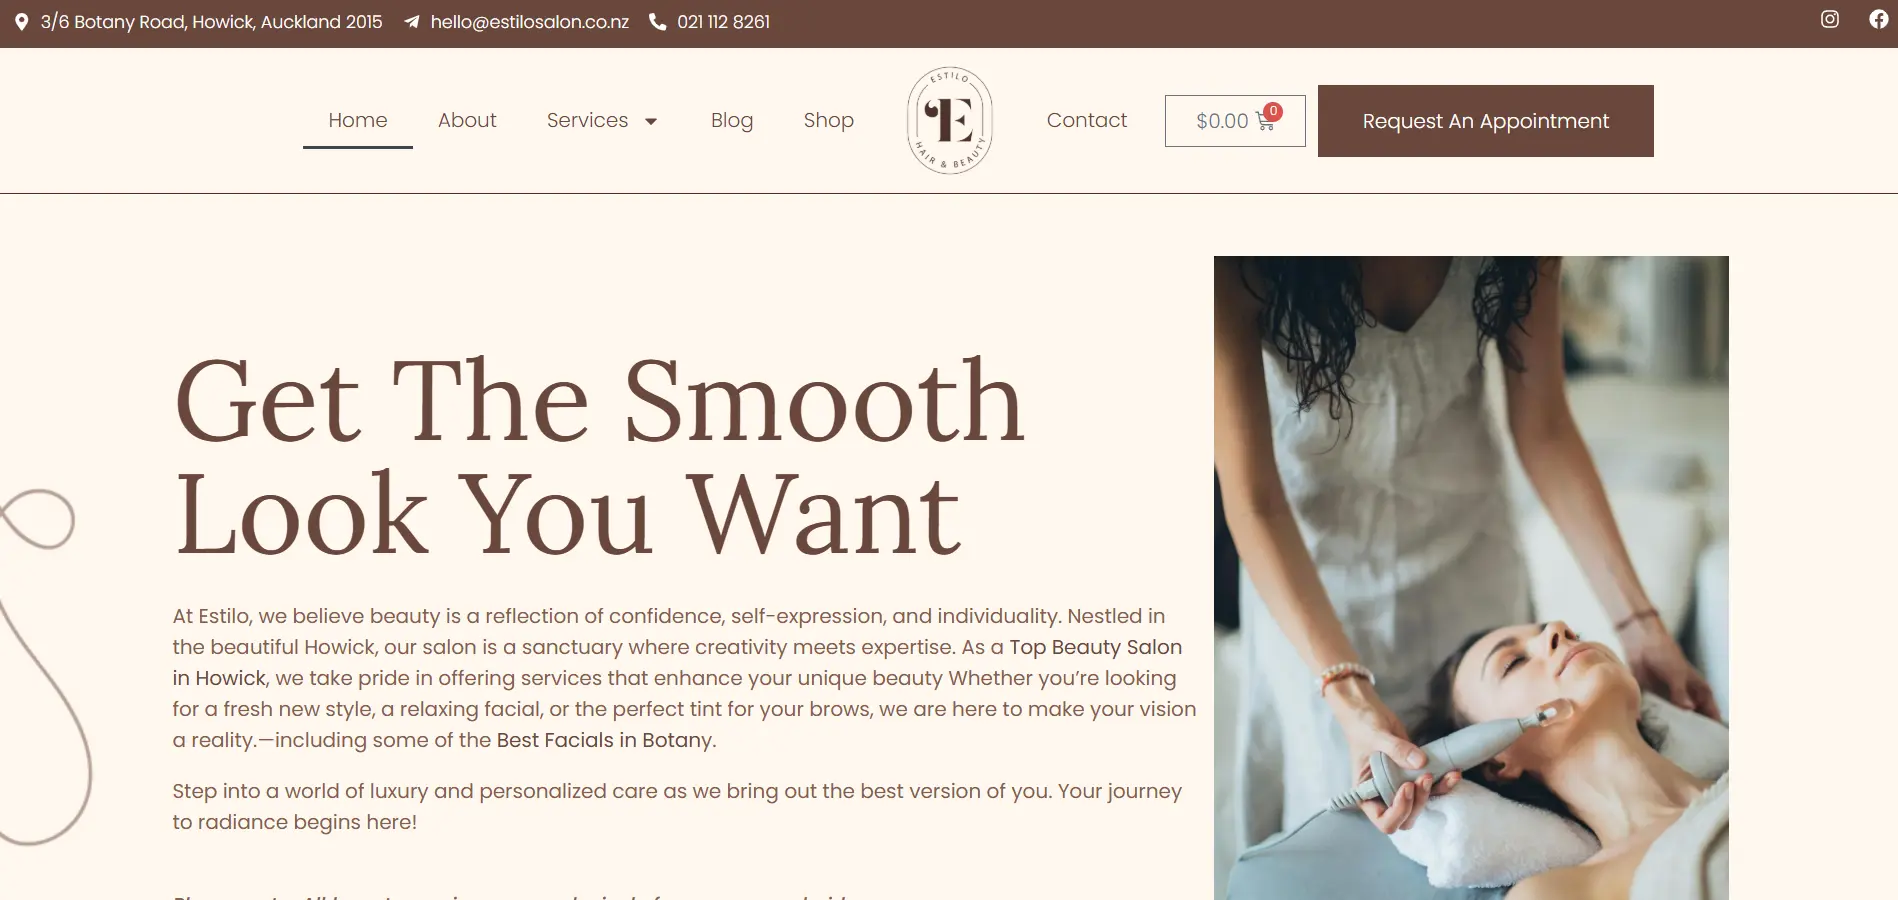Click the location pin icon
This screenshot has width=1898, height=900.
click(21, 22)
